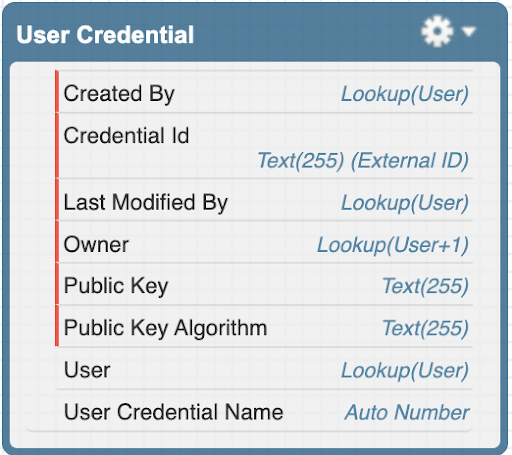Screen dimensions: 512x455
Task: Select the Public Key field
Action: [x=264, y=284]
